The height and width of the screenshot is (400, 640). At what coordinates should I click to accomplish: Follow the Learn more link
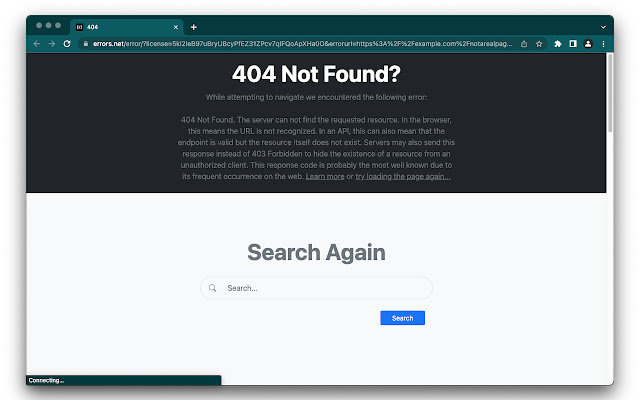click(x=325, y=177)
